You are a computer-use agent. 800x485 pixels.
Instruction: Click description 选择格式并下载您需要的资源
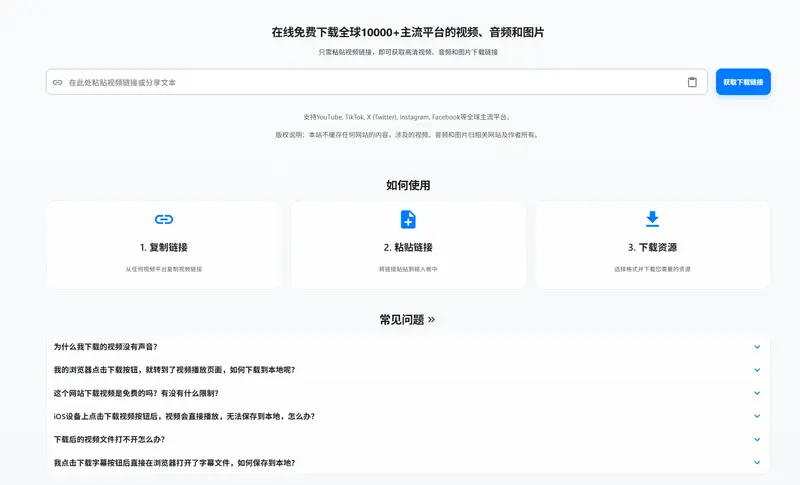click(x=652, y=269)
